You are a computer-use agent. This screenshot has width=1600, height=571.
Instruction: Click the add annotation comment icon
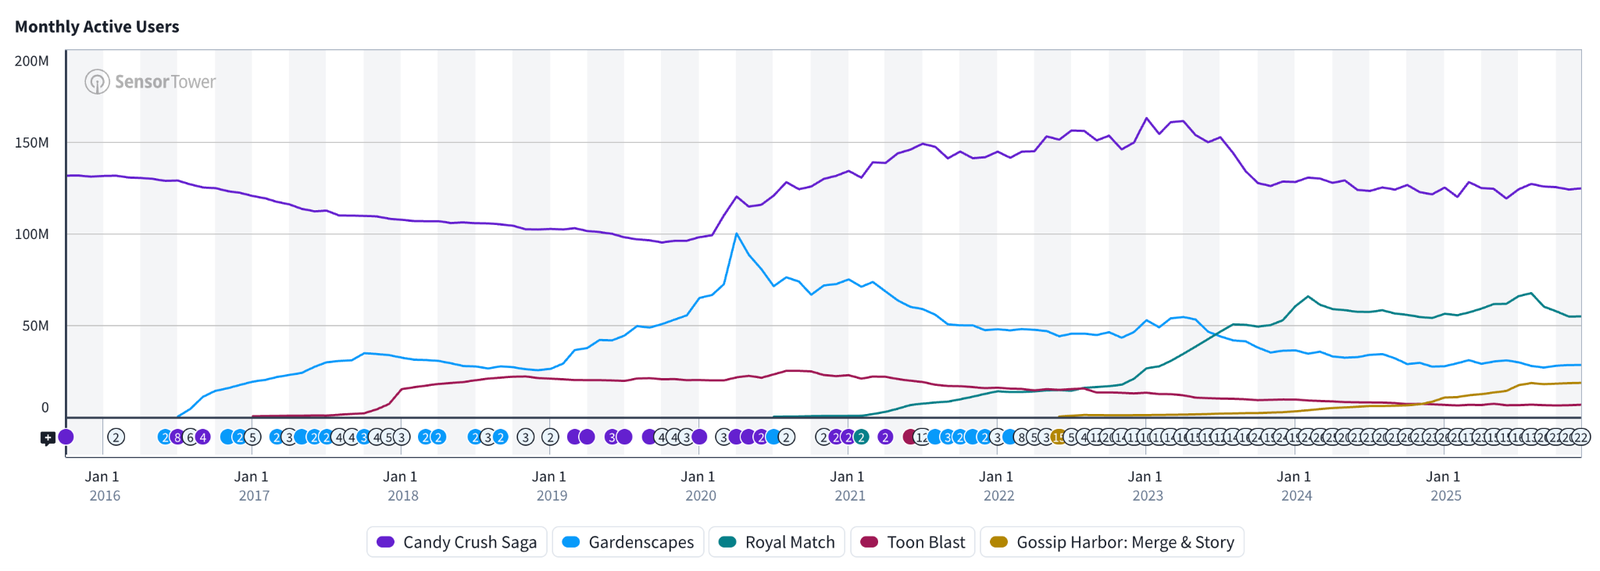pos(47,438)
